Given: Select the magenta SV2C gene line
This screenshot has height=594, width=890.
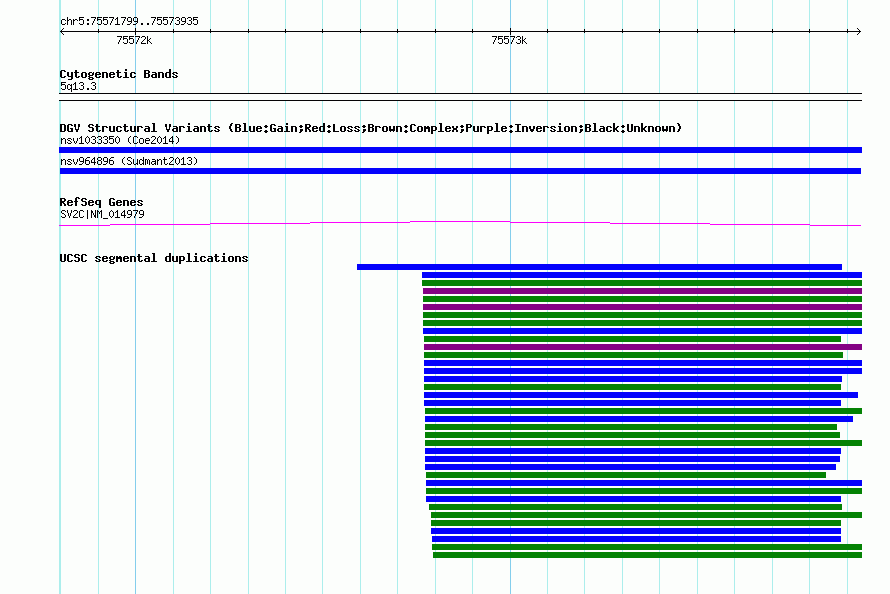Looking at the screenshot, I should pyautogui.click(x=460, y=224).
